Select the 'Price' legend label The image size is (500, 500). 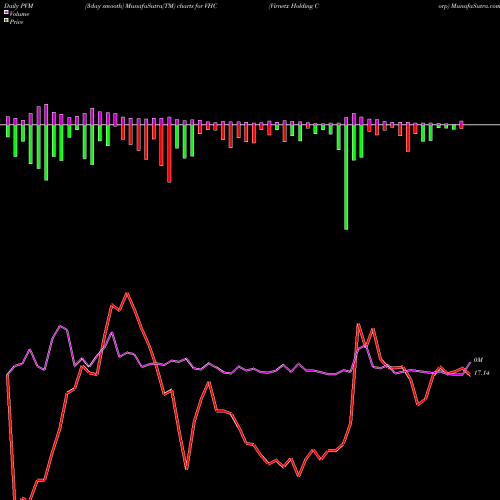click(16, 22)
